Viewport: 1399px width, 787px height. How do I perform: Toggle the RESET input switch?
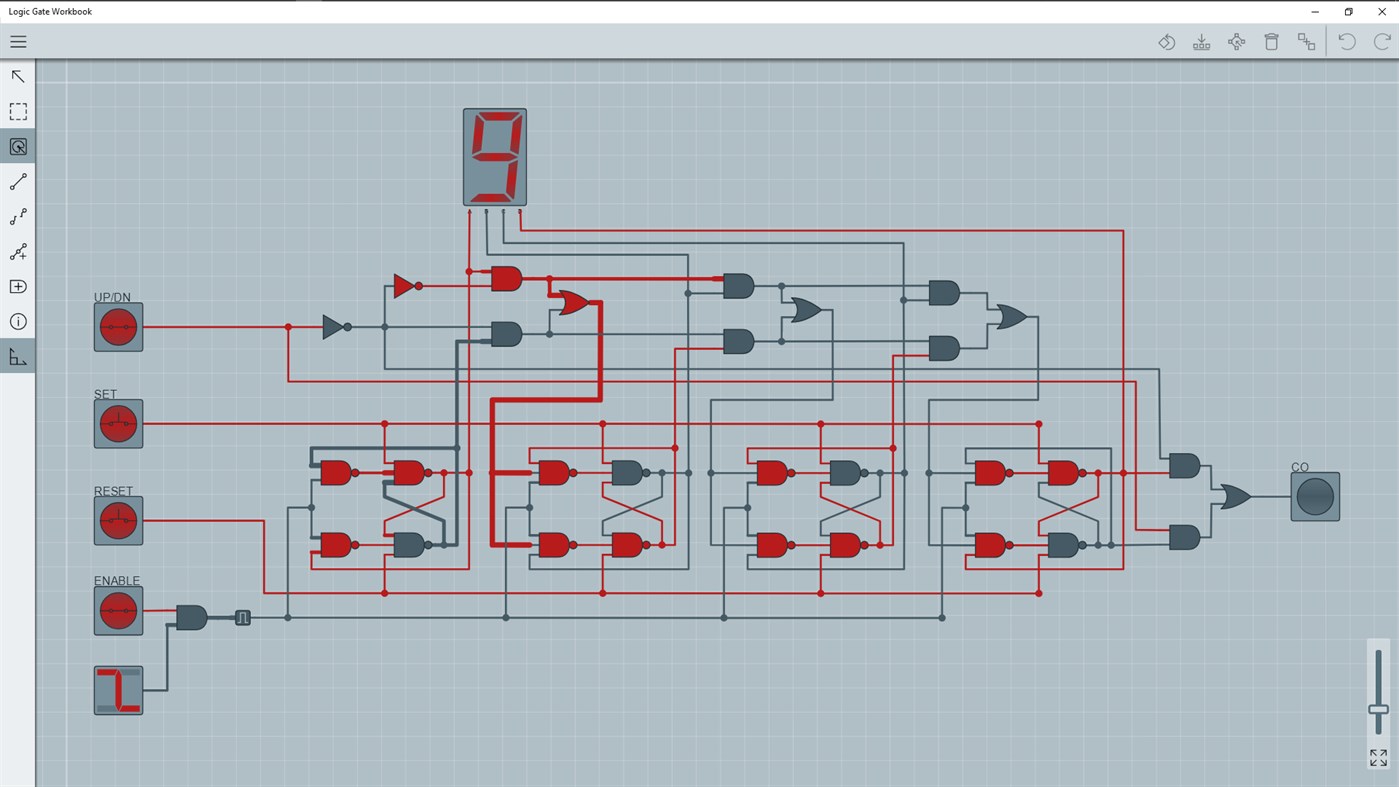pyautogui.click(x=118, y=520)
